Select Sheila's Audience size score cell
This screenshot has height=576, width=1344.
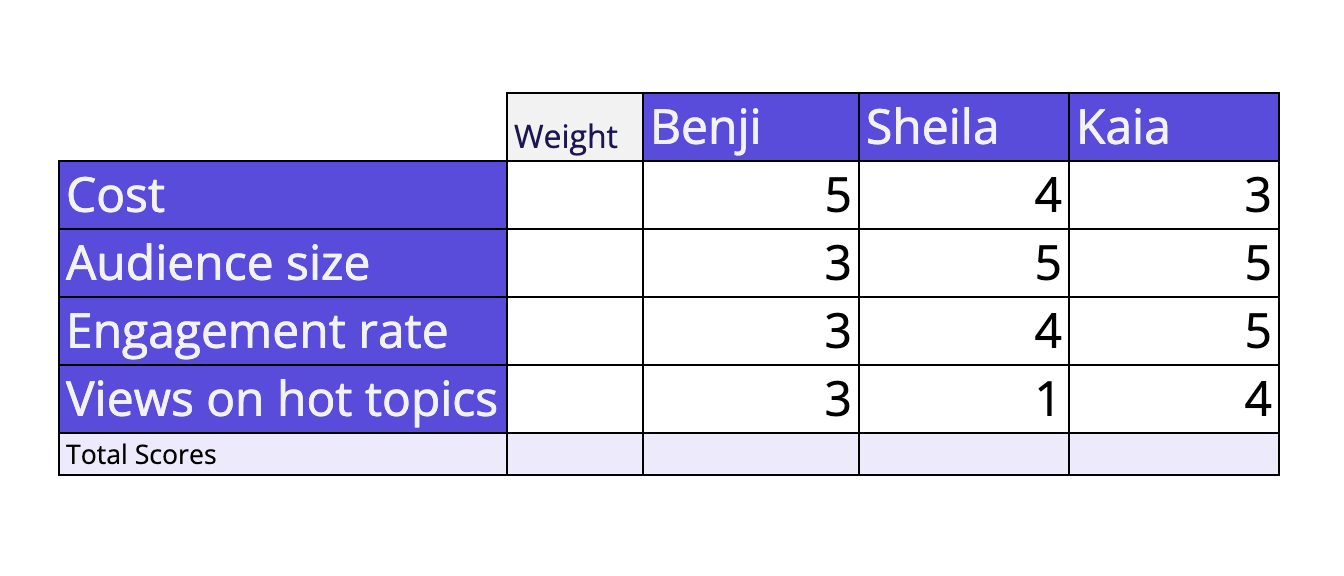coord(963,263)
